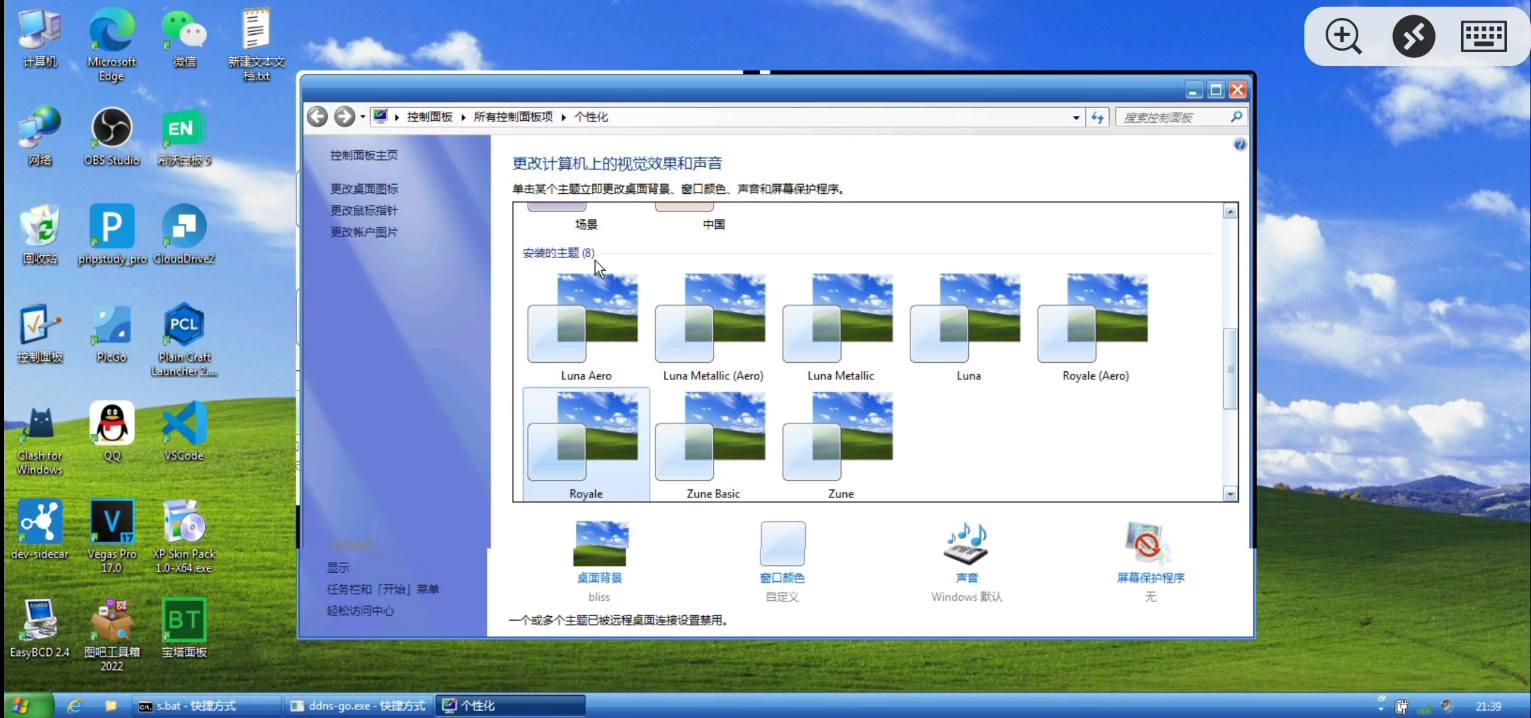Open 更改桌面图标 link
The height and width of the screenshot is (718, 1531).
[364, 189]
